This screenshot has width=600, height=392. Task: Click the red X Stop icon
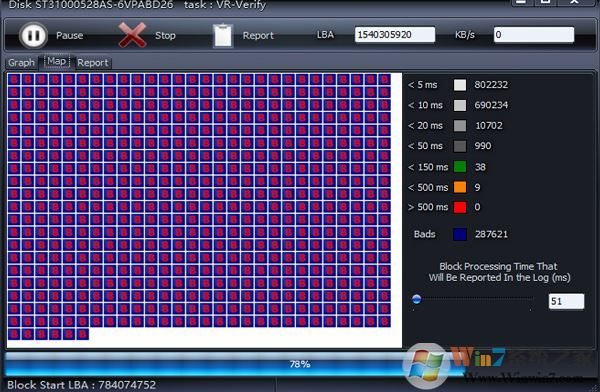point(132,35)
